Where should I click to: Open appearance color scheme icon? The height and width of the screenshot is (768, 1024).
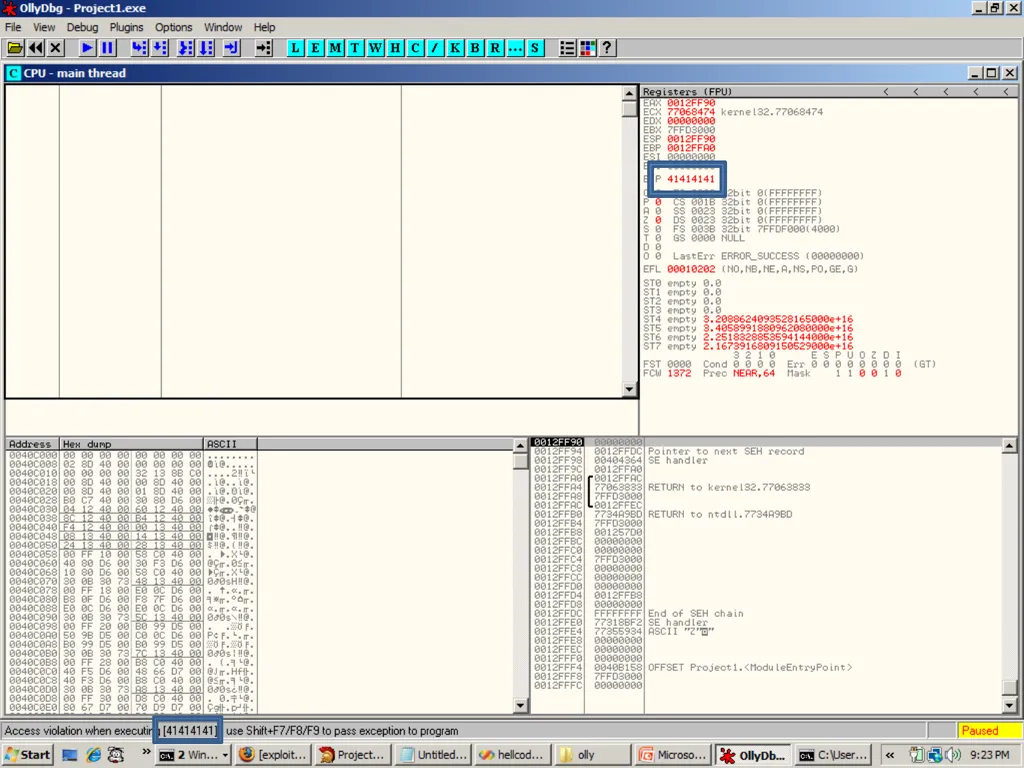[x=588, y=48]
